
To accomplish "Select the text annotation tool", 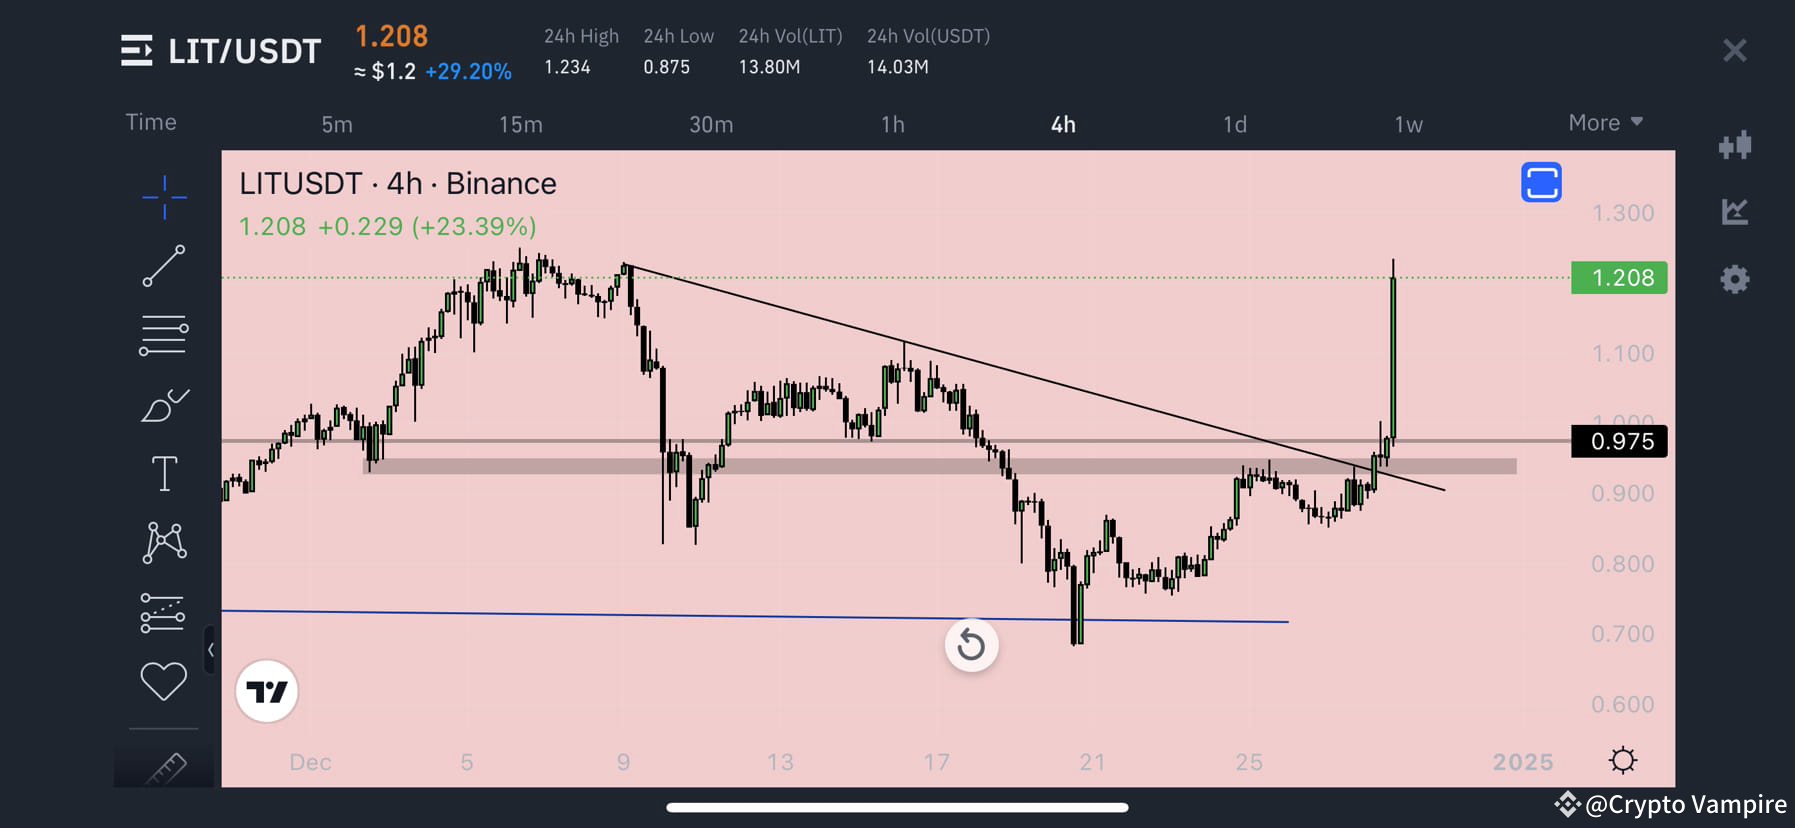I will pyautogui.click(x=163, y=473).
